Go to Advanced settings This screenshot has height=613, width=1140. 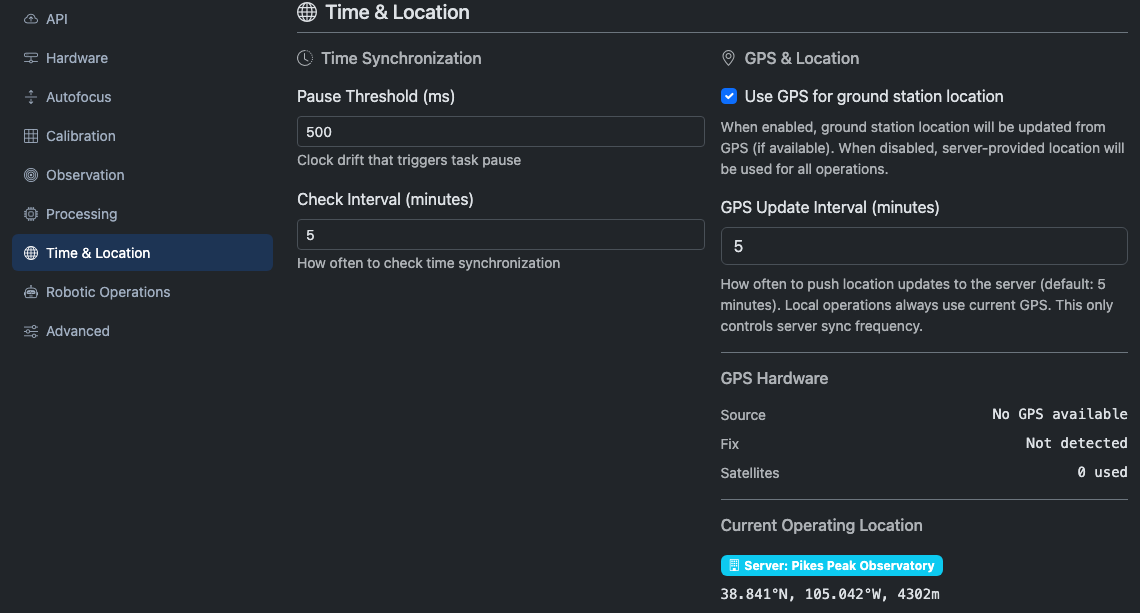142,331
